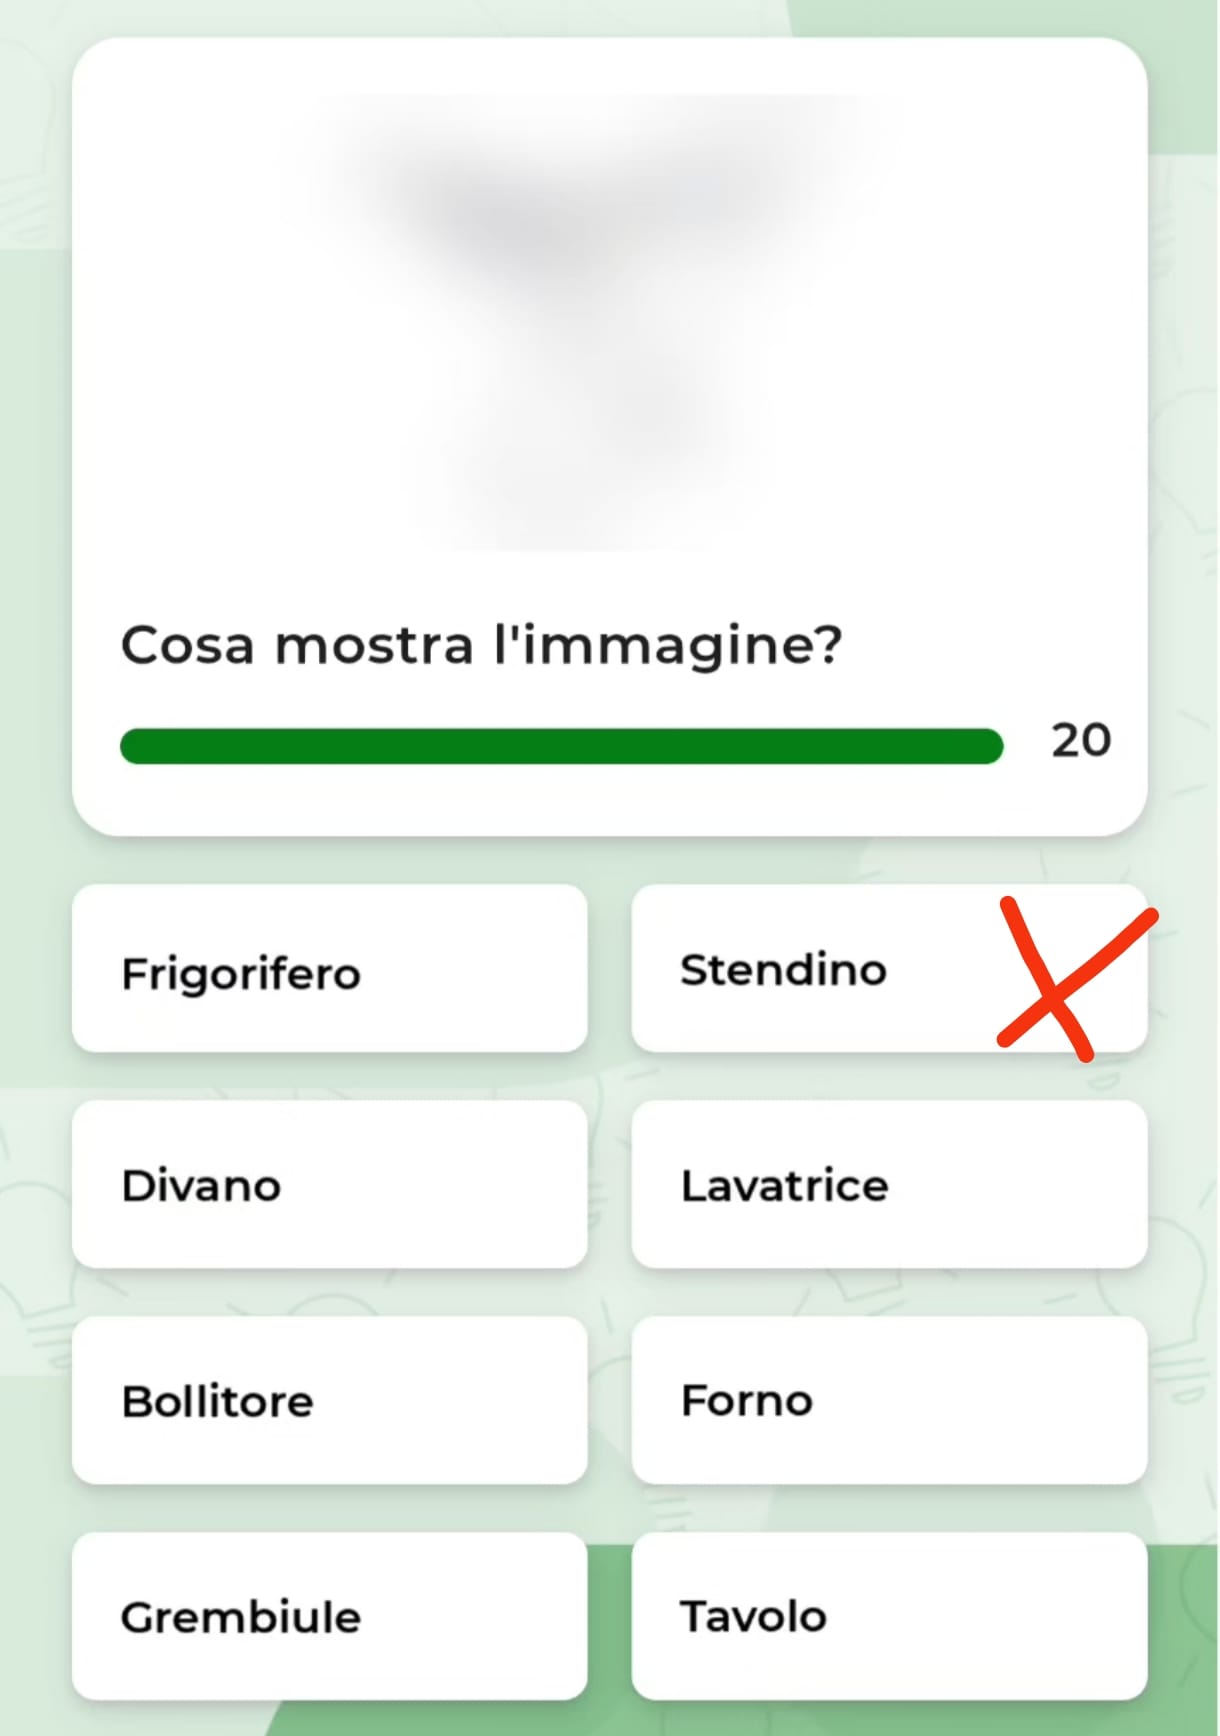
Task: Select Grembiule as the answer
Action: click(x=329, y=1616)
